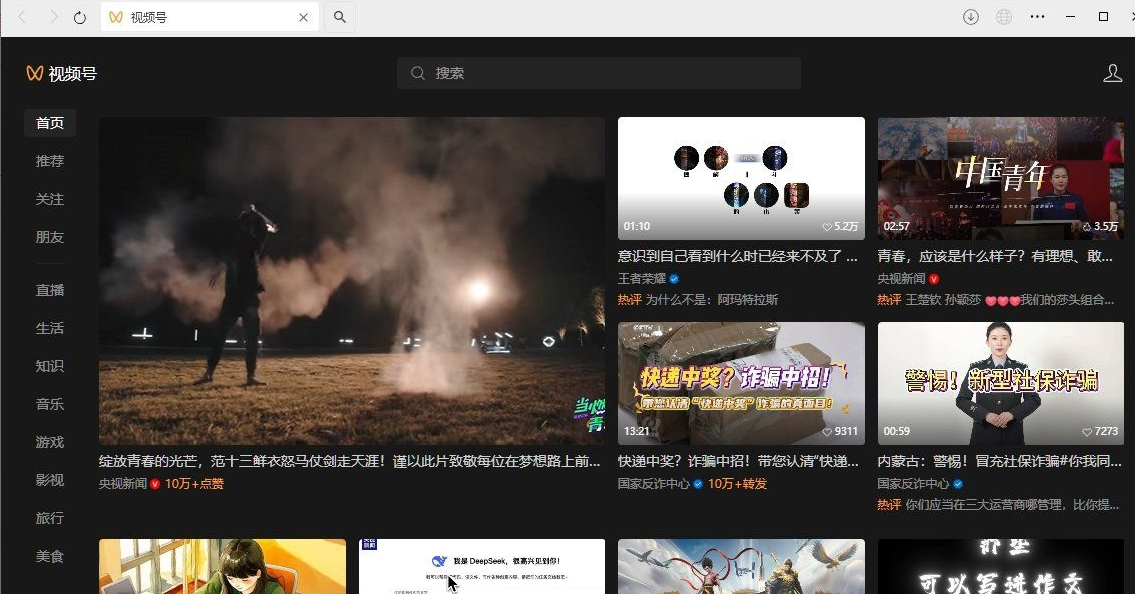Click the search icon next to the tab
The image size is (1135, 594).
click(340, 17)
